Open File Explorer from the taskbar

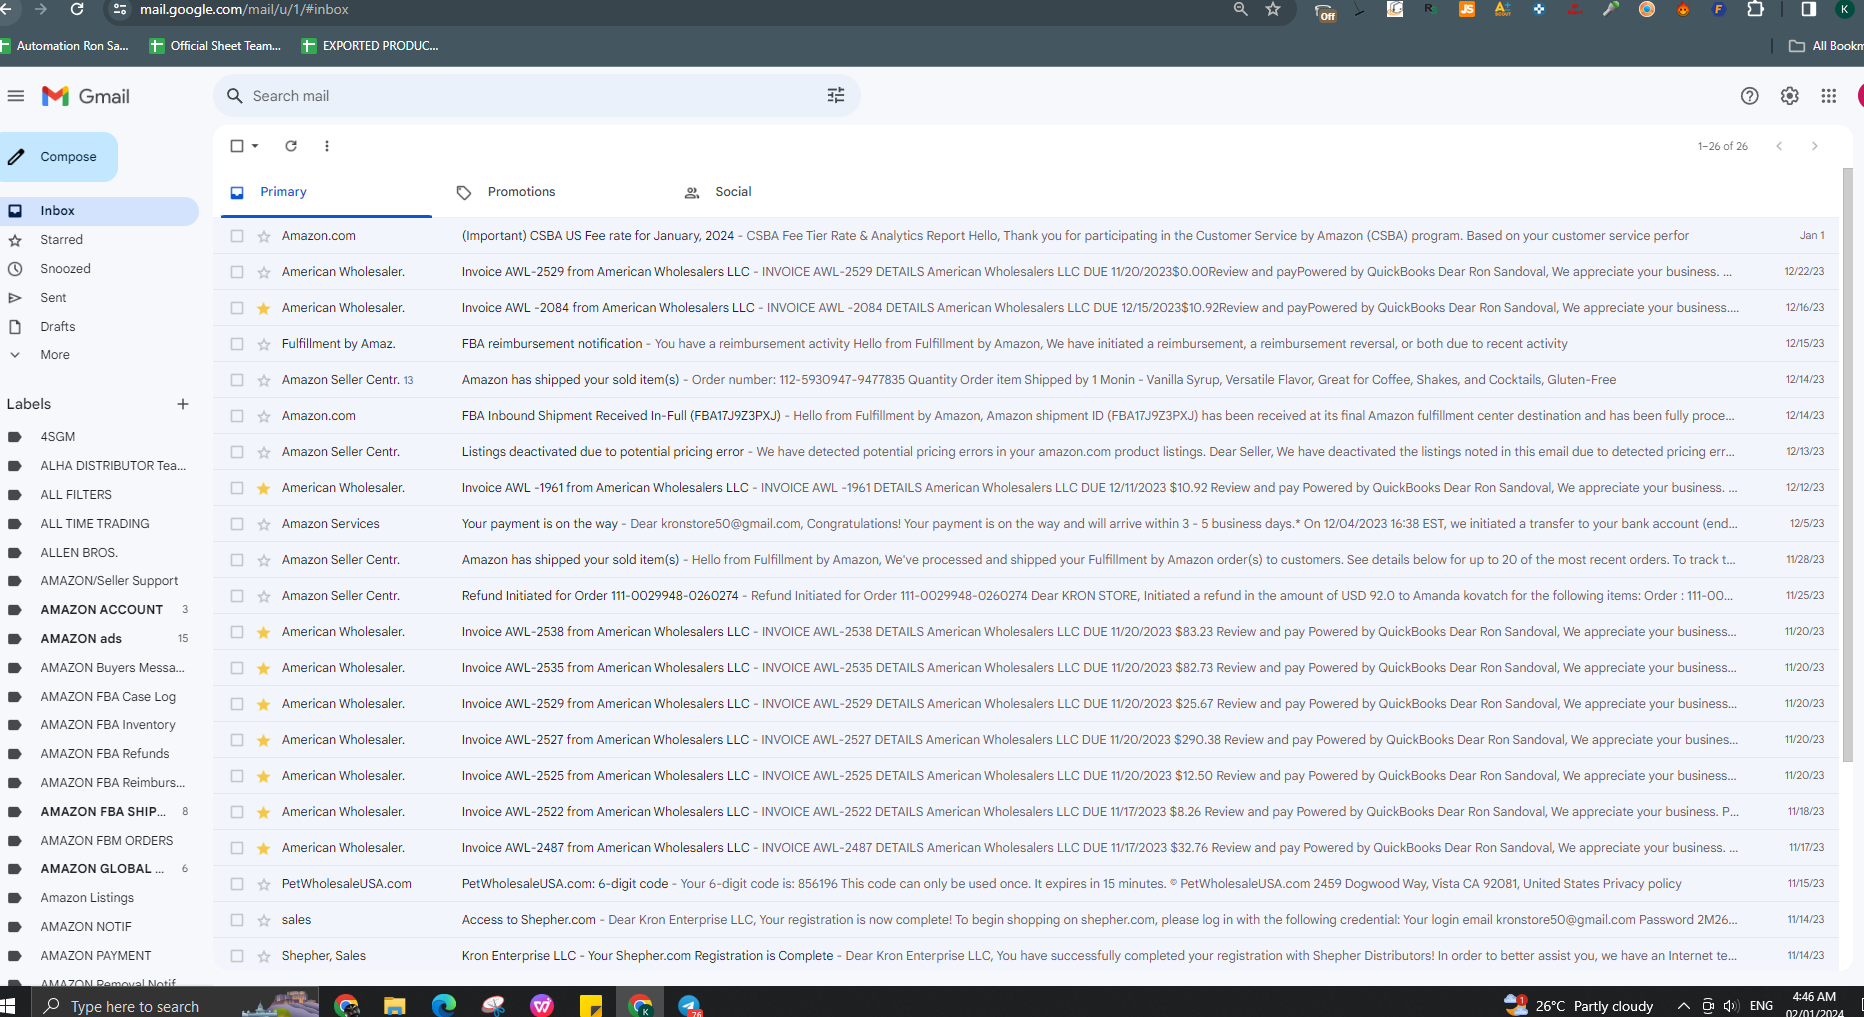pos(395,1005)
